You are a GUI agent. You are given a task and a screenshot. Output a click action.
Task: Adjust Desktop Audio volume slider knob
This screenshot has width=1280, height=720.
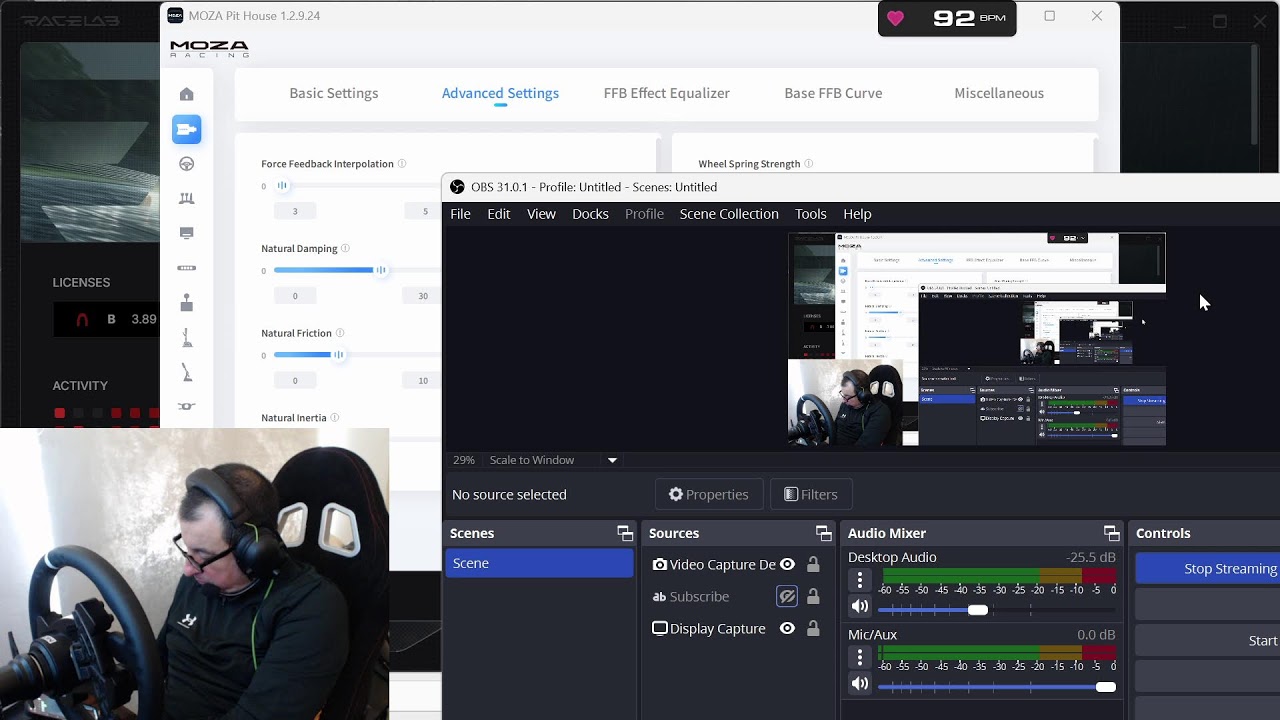point(978,610)
